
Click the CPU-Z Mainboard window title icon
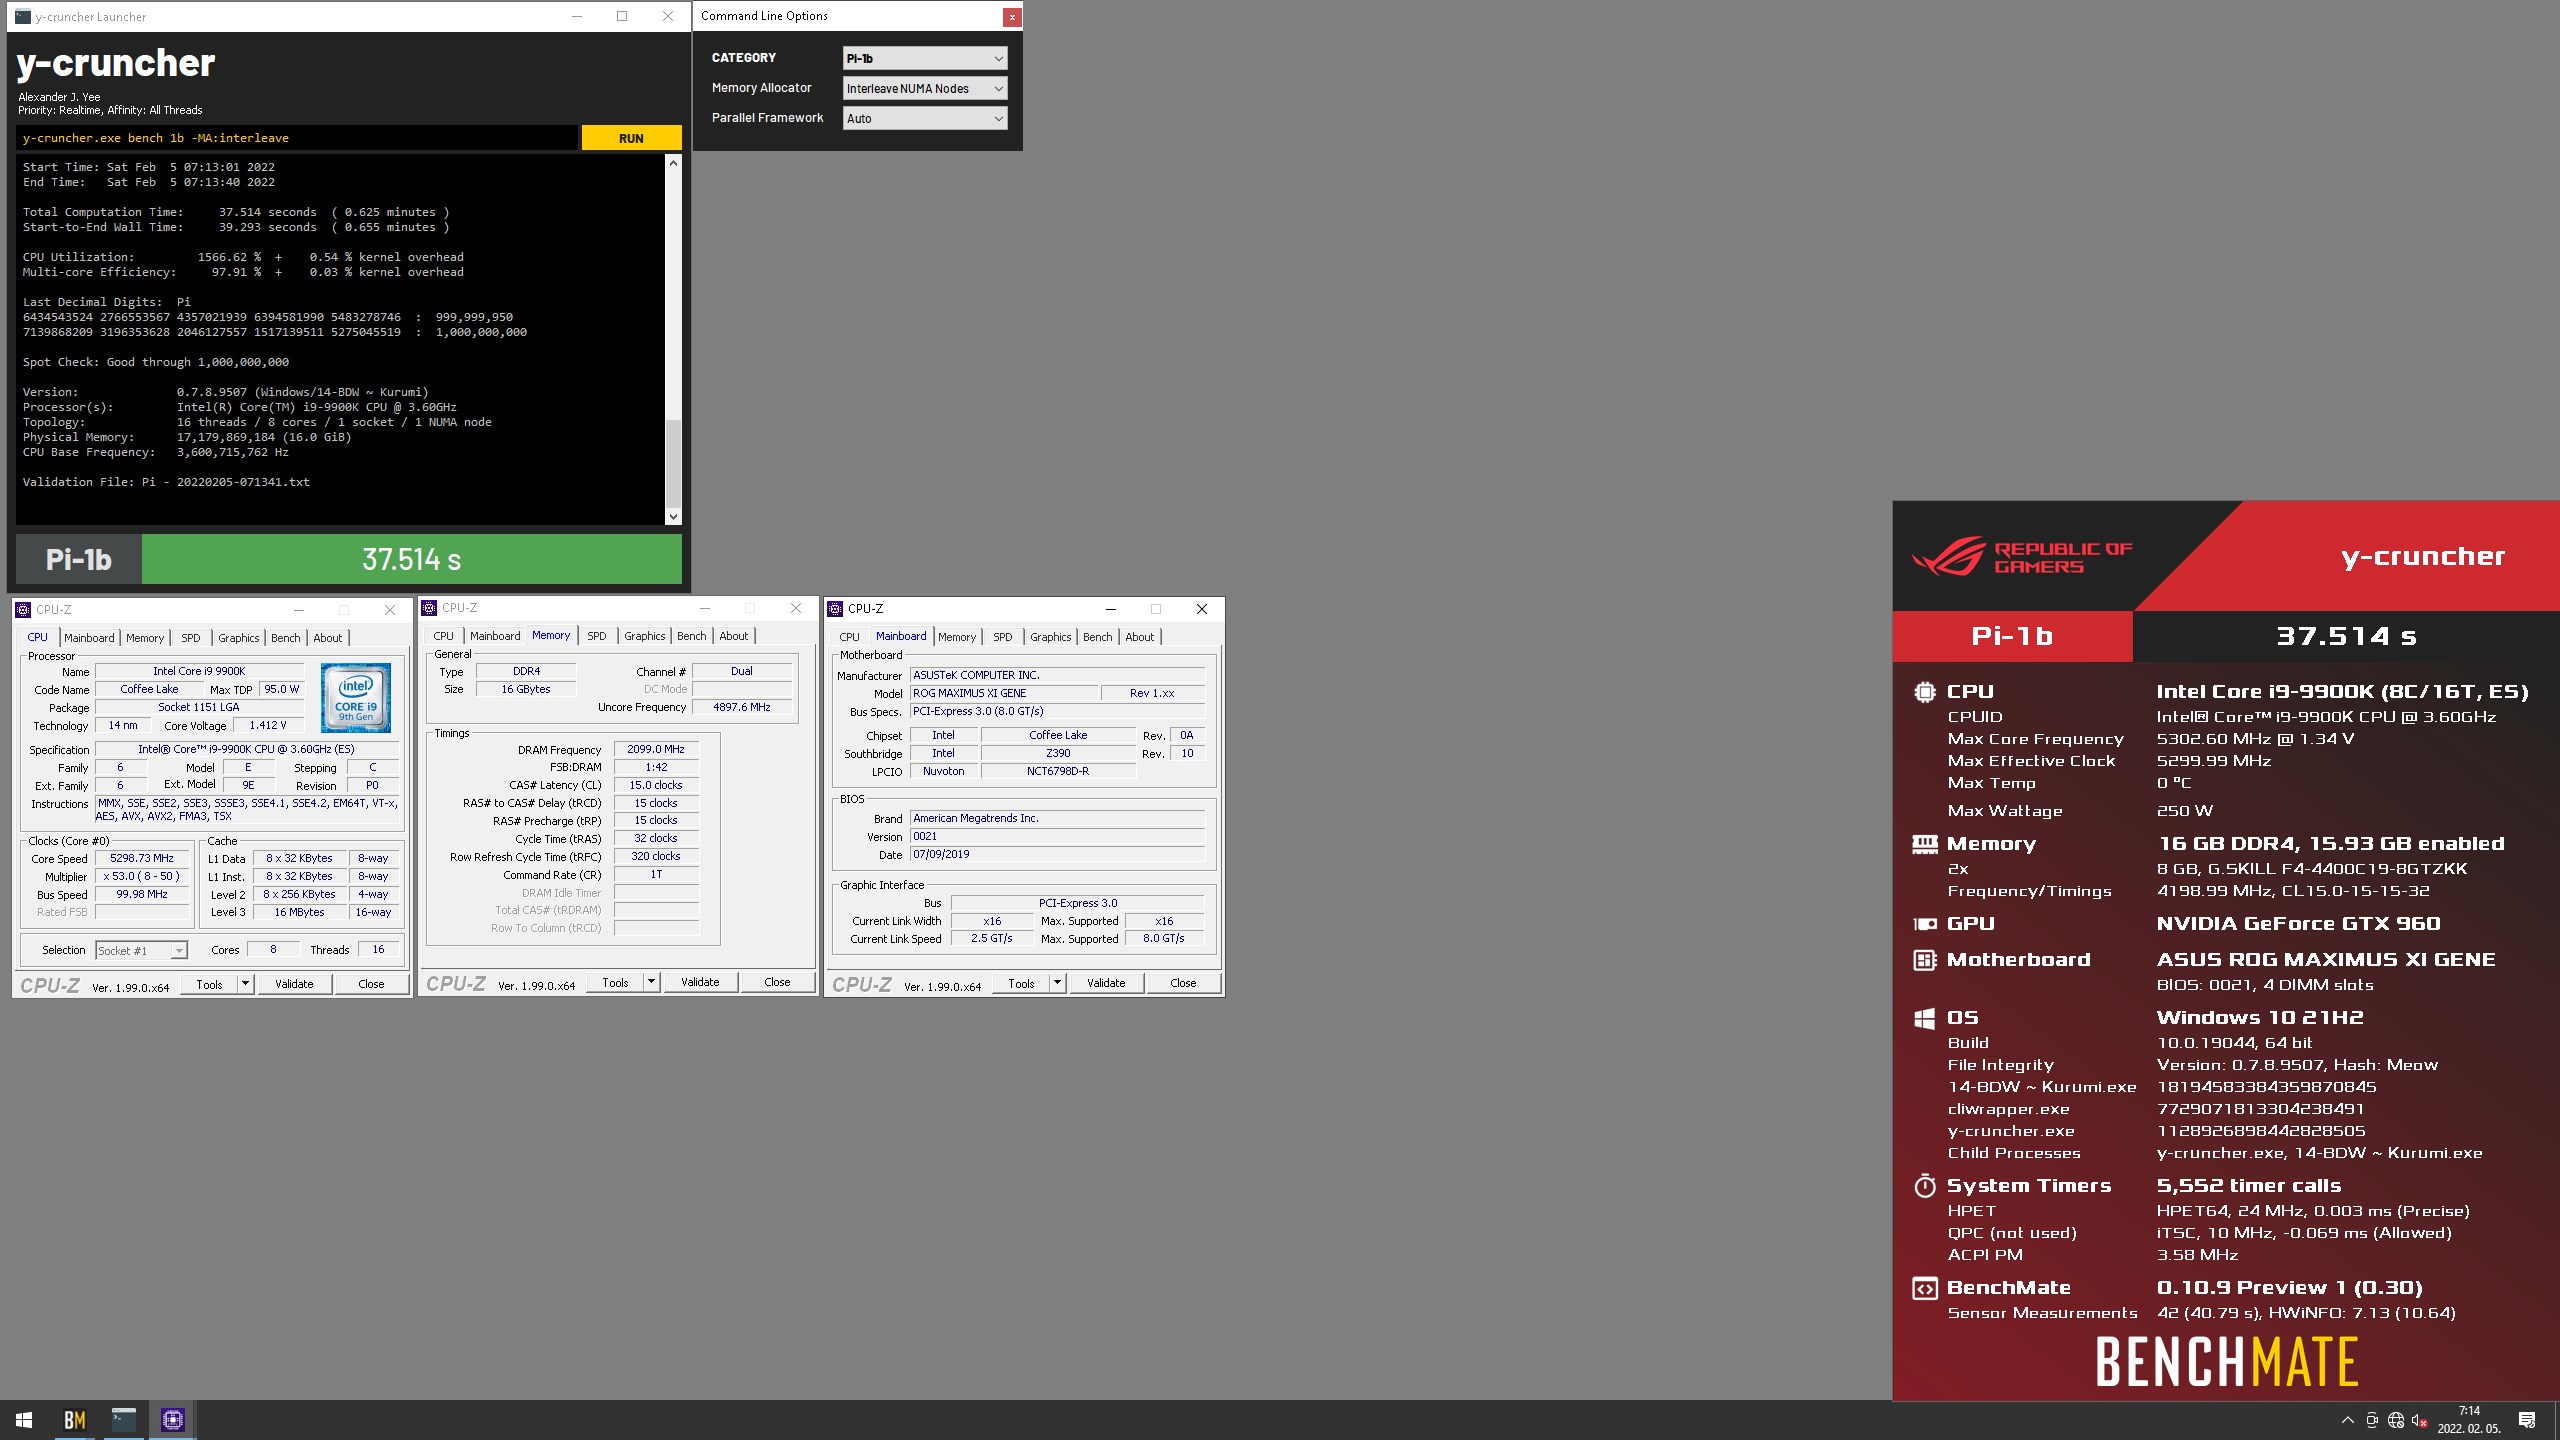835,608
